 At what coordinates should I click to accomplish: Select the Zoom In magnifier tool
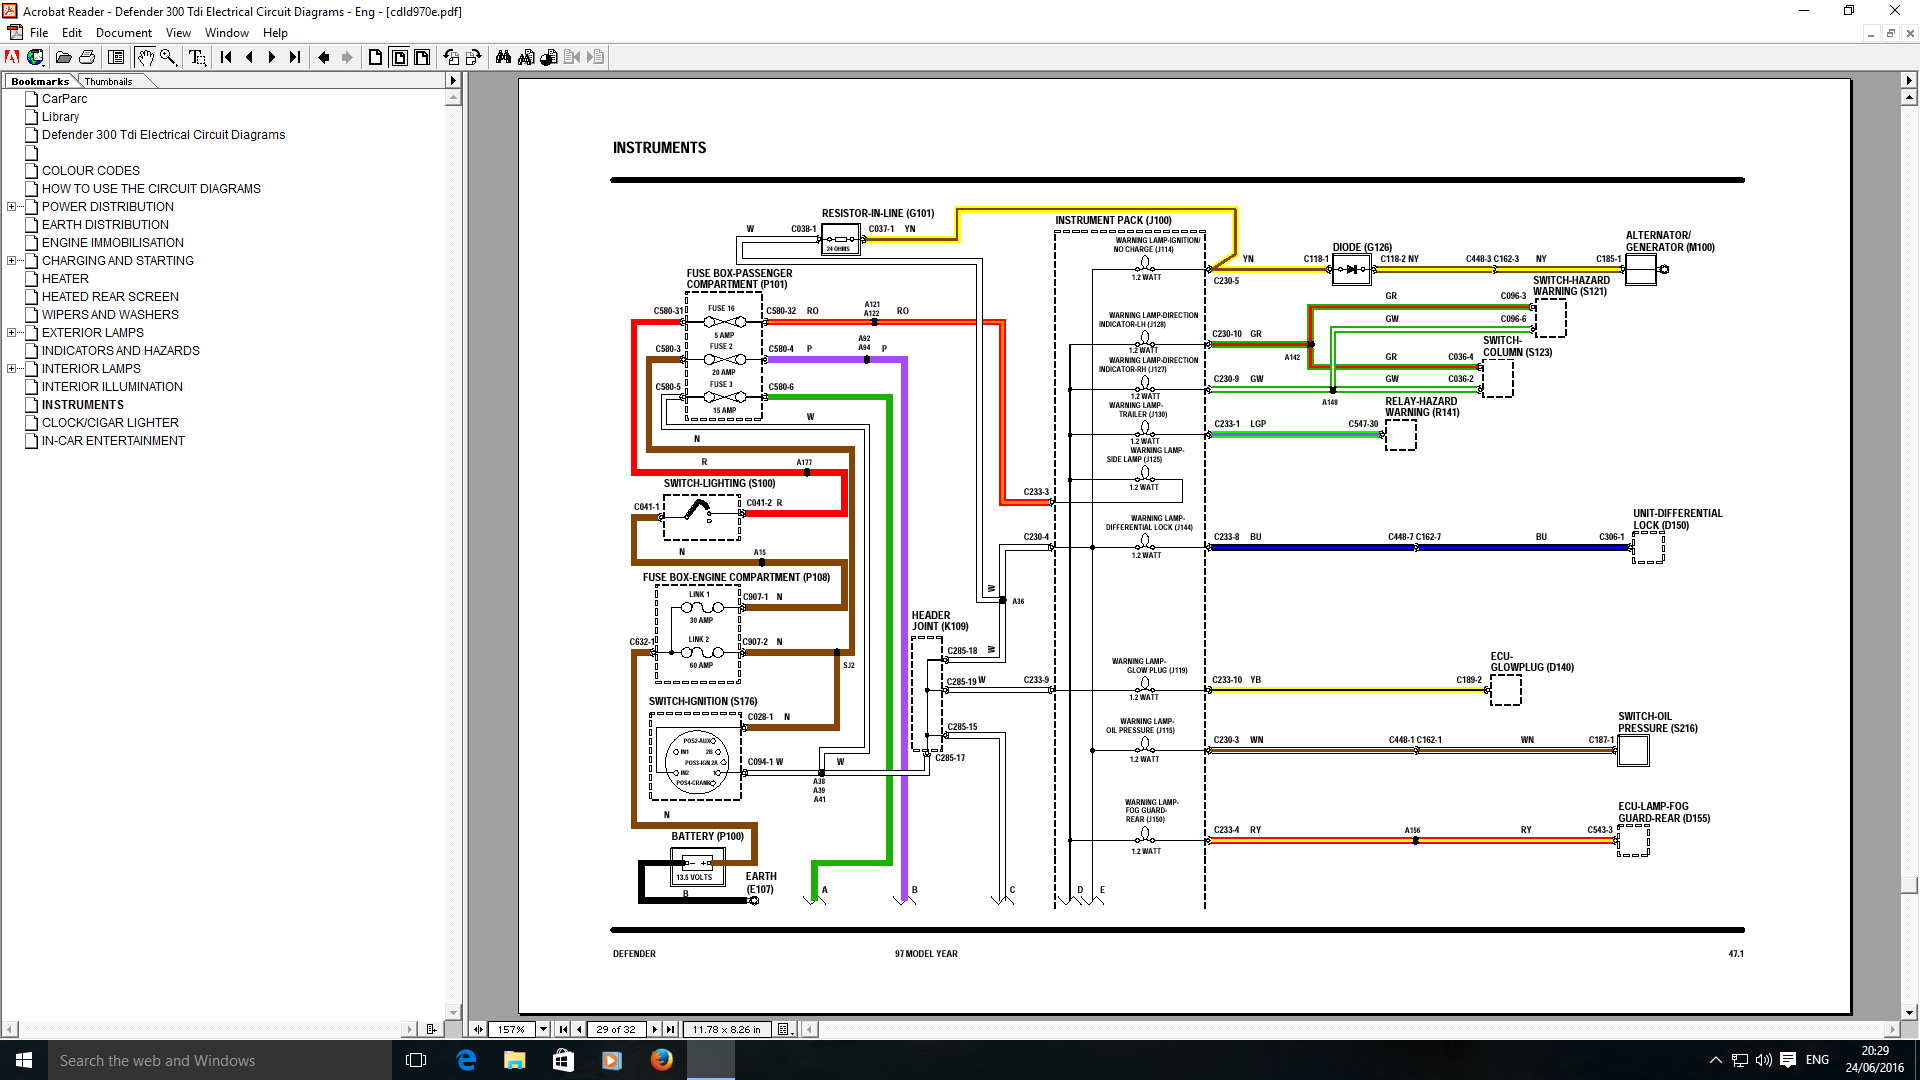(168, 57)
